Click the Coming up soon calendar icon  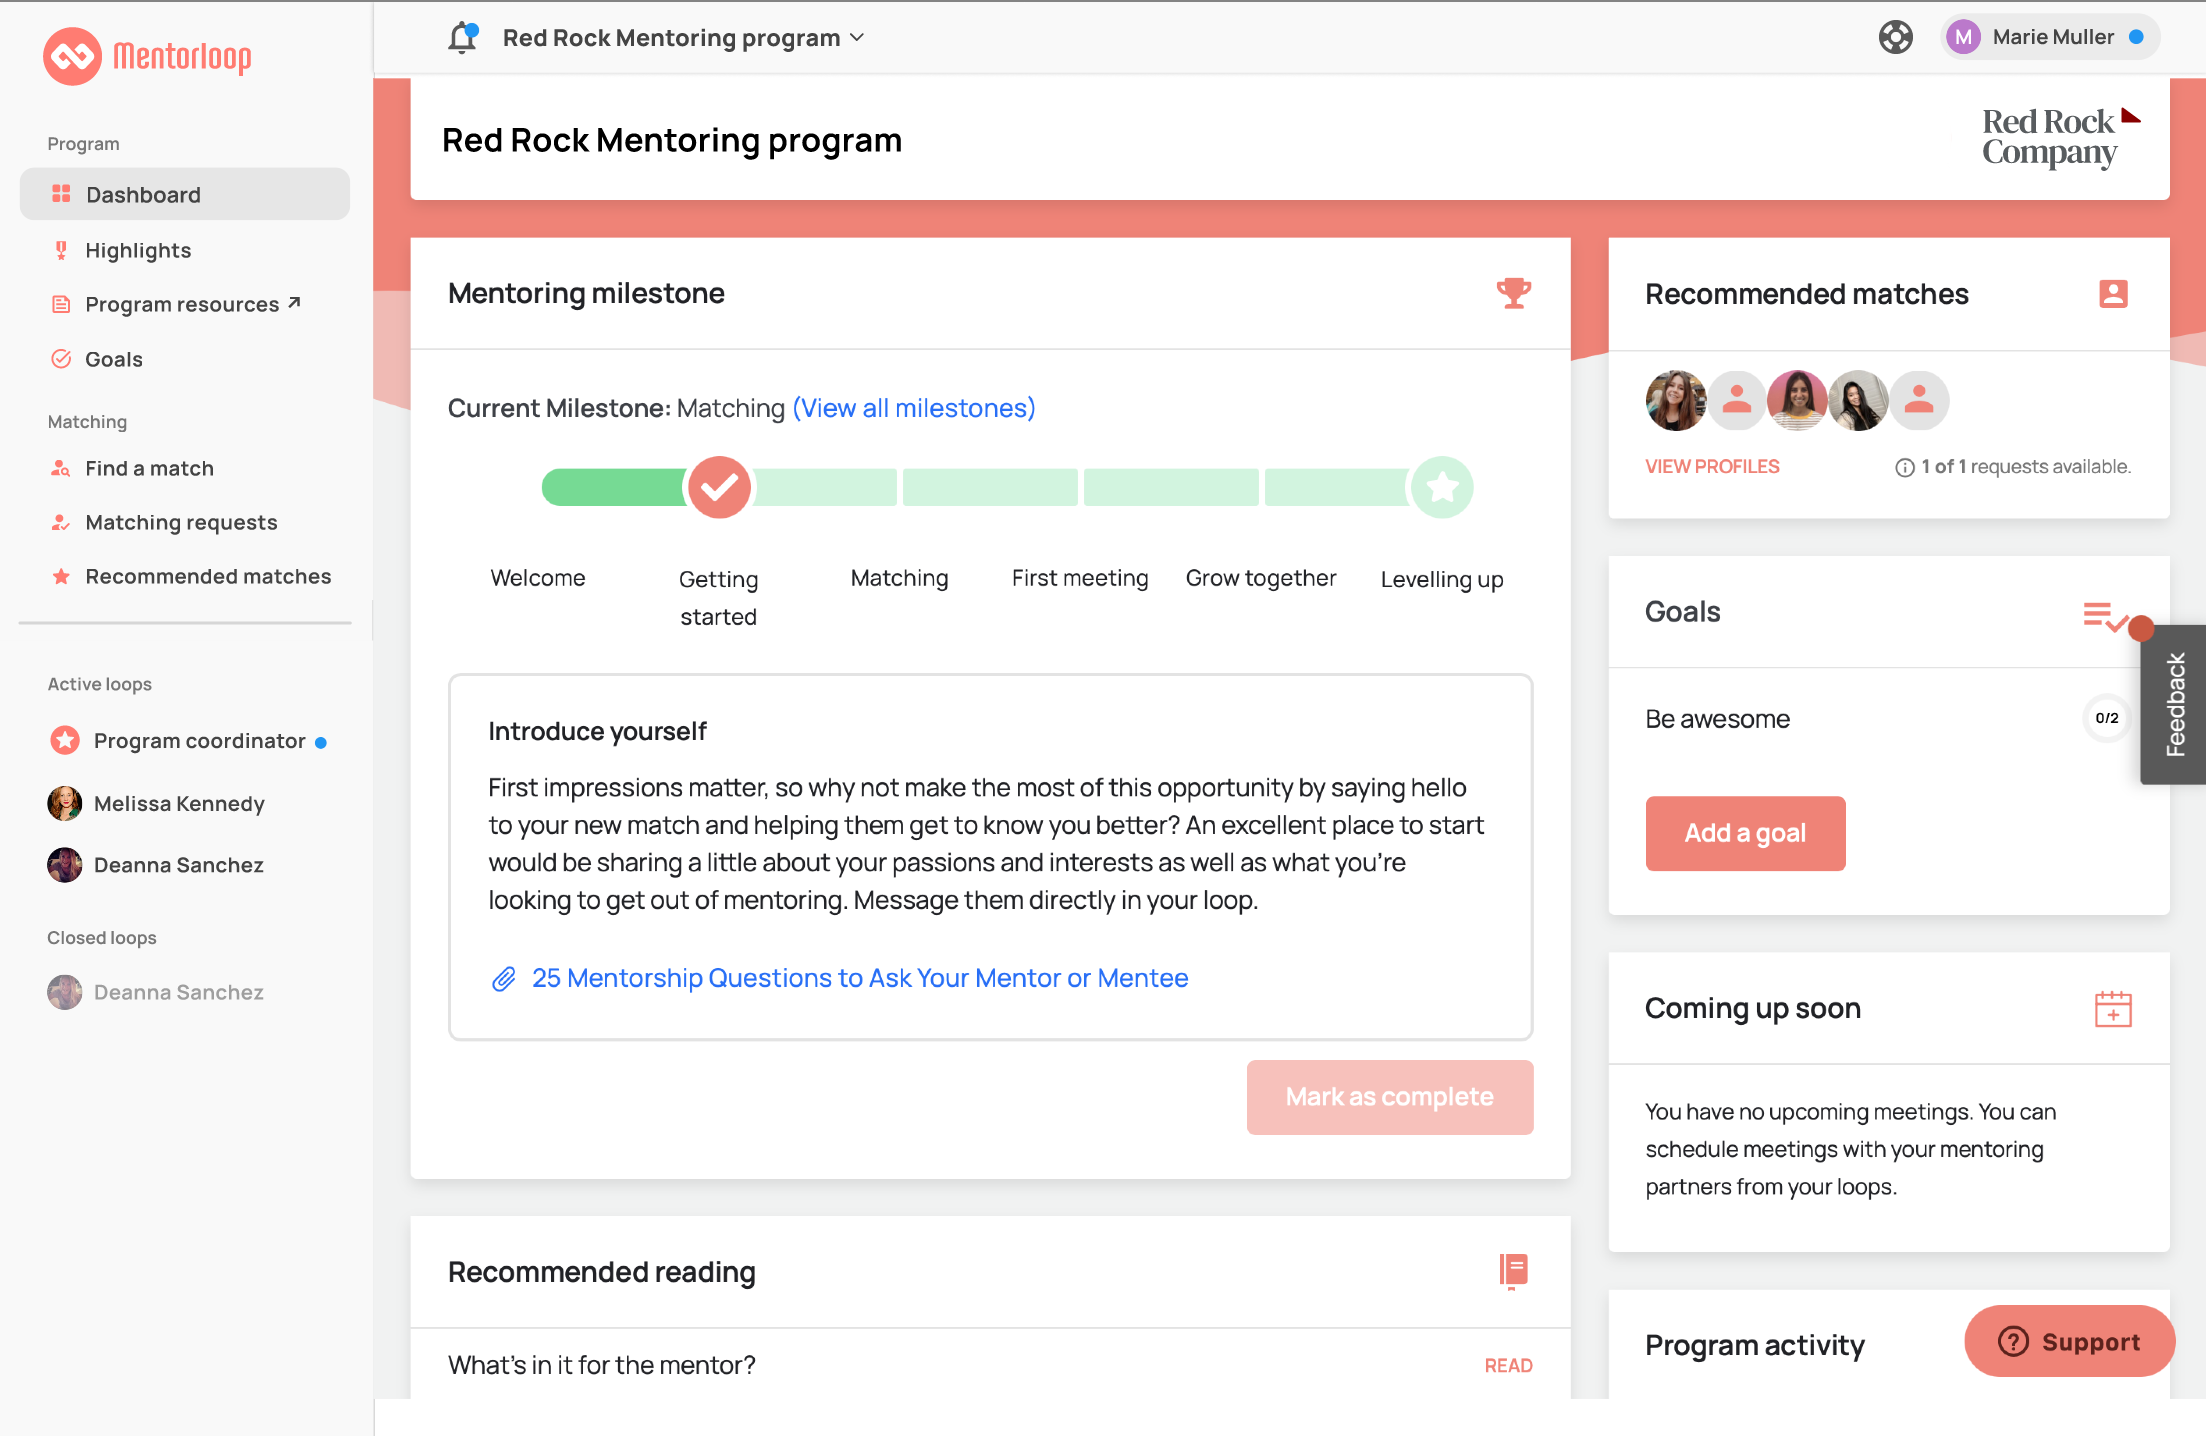[x=2113, y=1009]
